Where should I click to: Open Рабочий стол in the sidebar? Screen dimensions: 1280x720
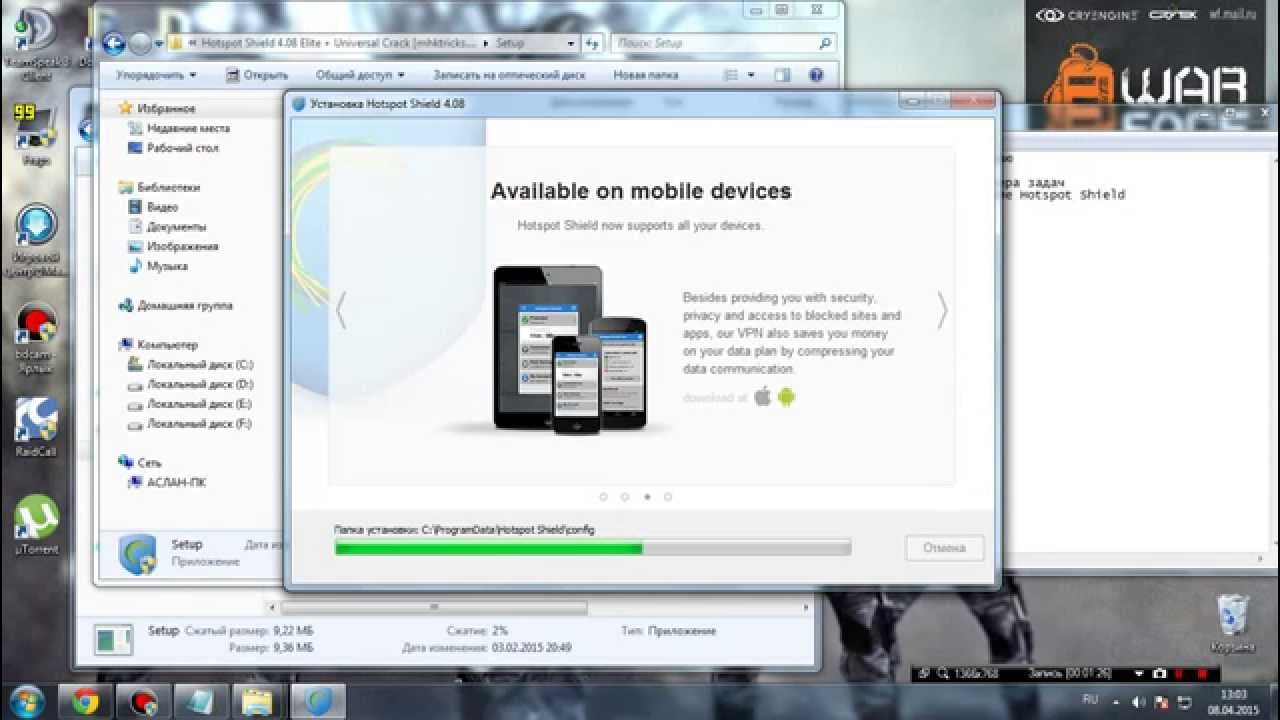[174, 148]
